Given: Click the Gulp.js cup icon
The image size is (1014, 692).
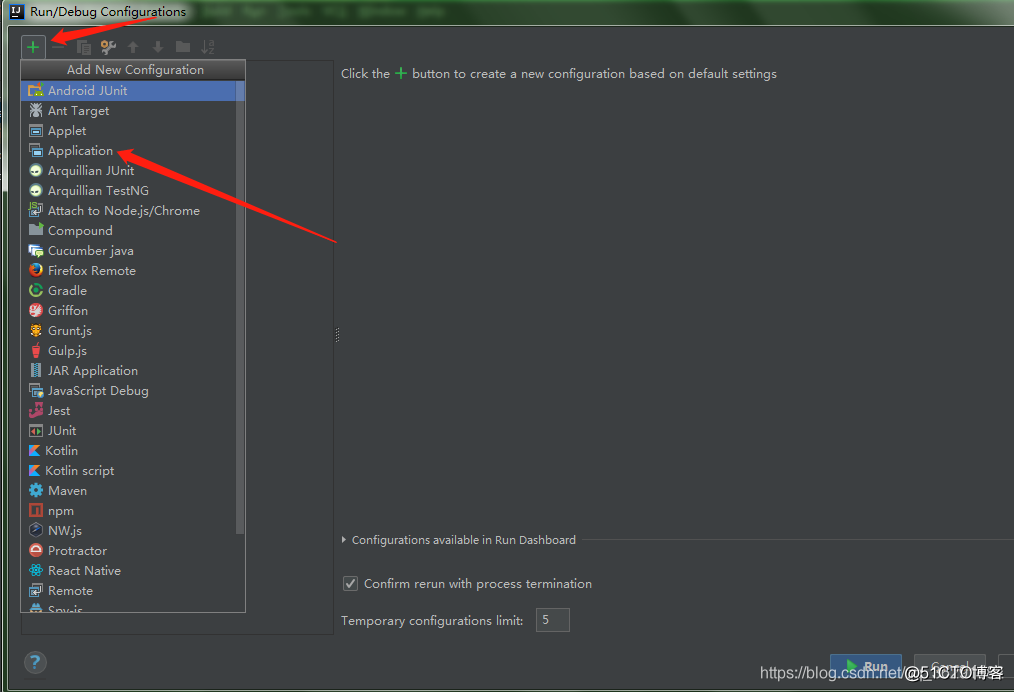Looking at the screenshot, I should click(x=36, y=351).
